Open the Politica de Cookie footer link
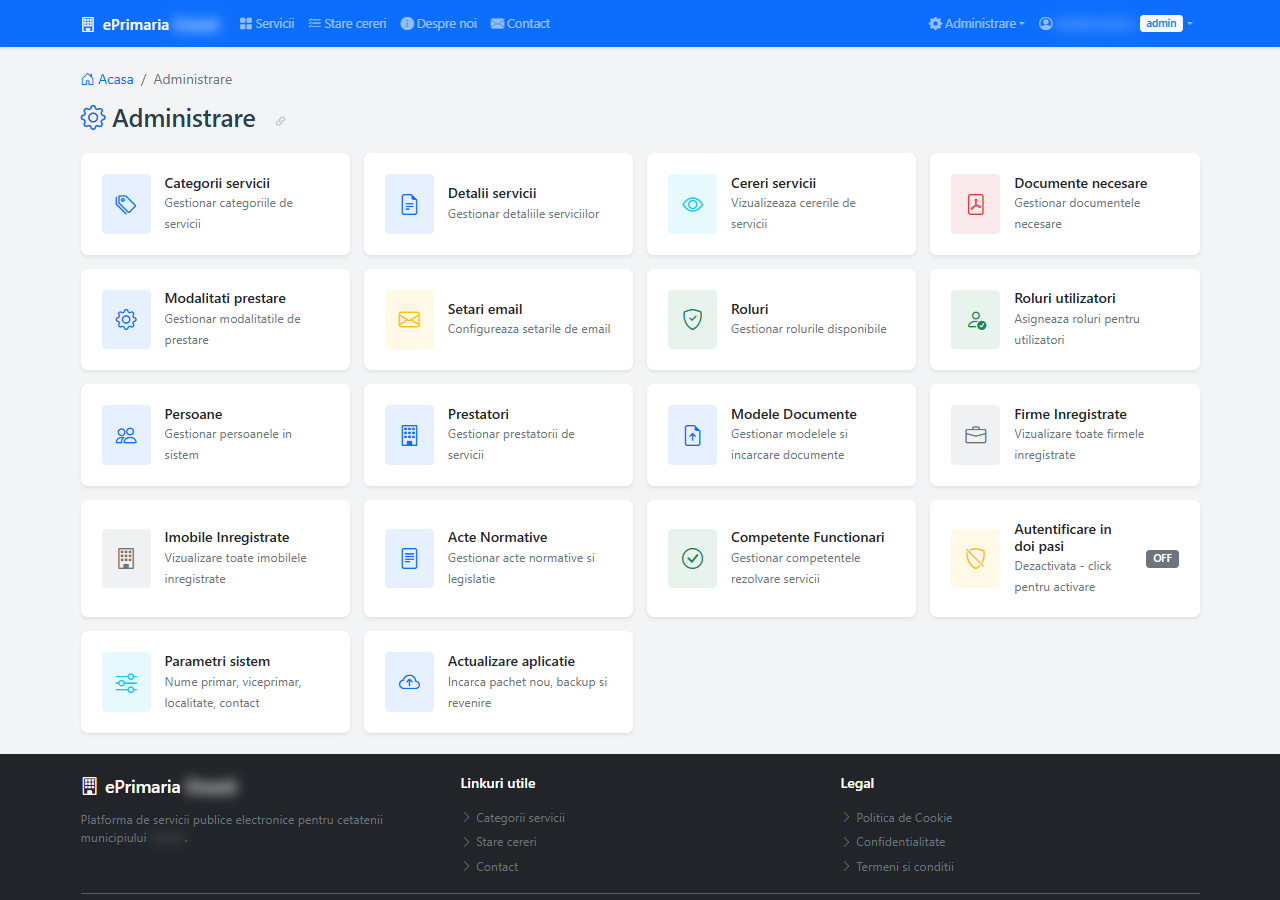This screenshot has height=900, width=1280. [x=904, y=817]
